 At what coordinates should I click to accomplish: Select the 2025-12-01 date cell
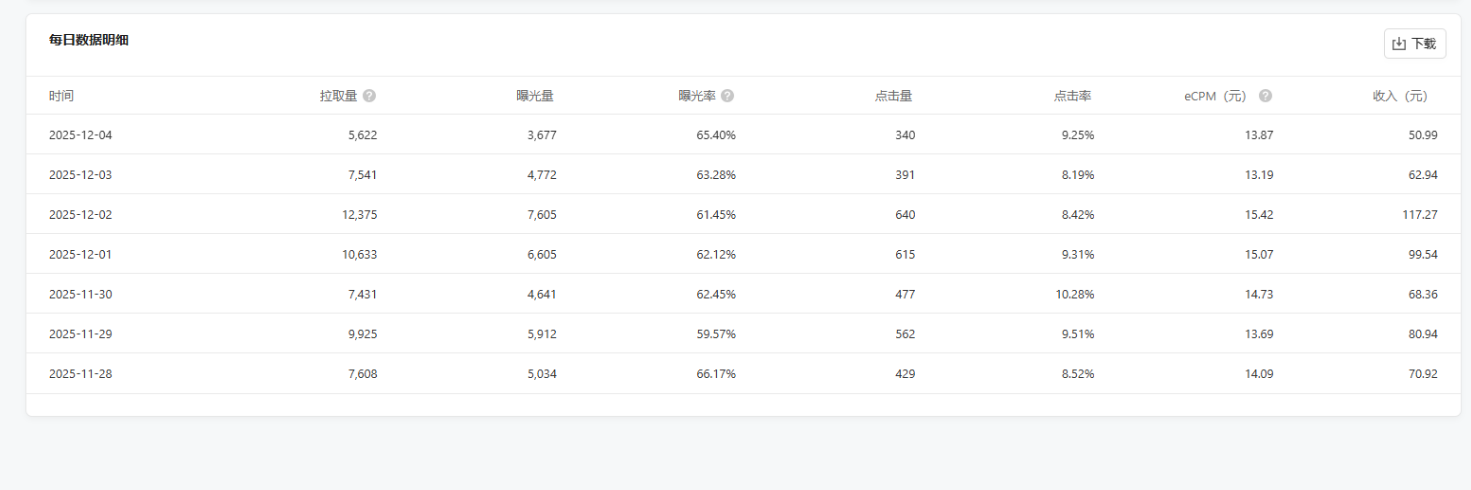tap(81, 255)
